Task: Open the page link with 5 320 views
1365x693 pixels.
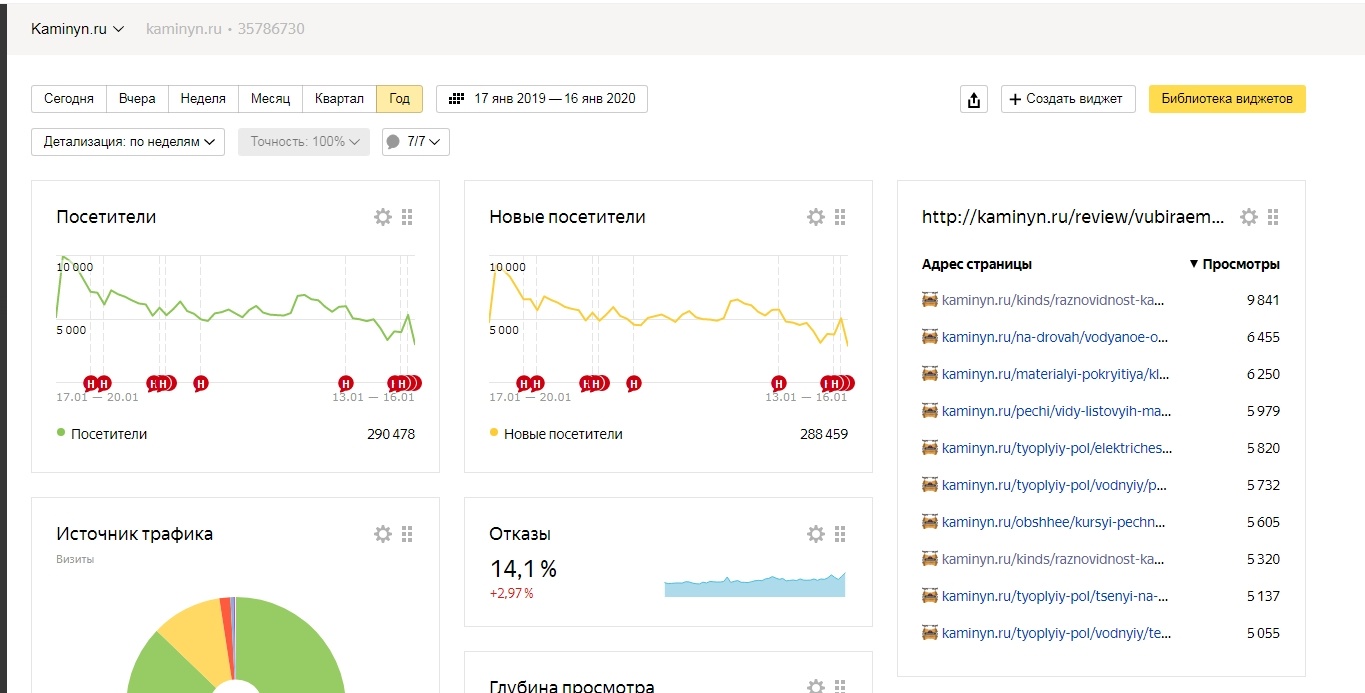Action: [x=1054, y=559]
